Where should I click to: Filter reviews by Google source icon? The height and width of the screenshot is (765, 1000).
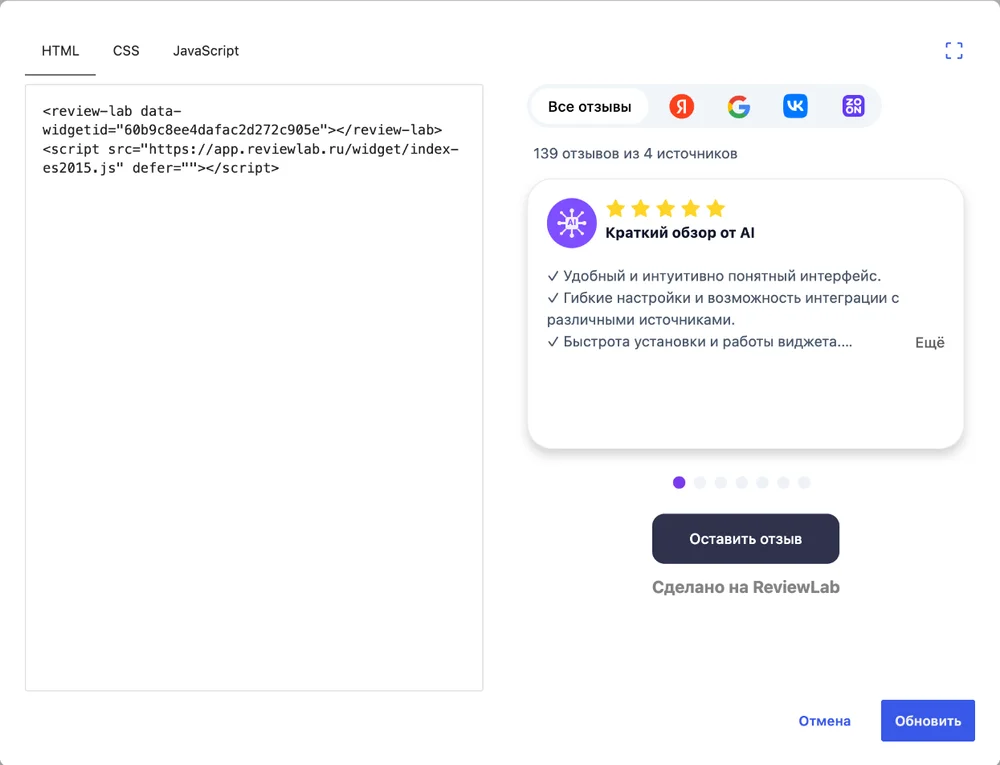[x=739, y=106]
